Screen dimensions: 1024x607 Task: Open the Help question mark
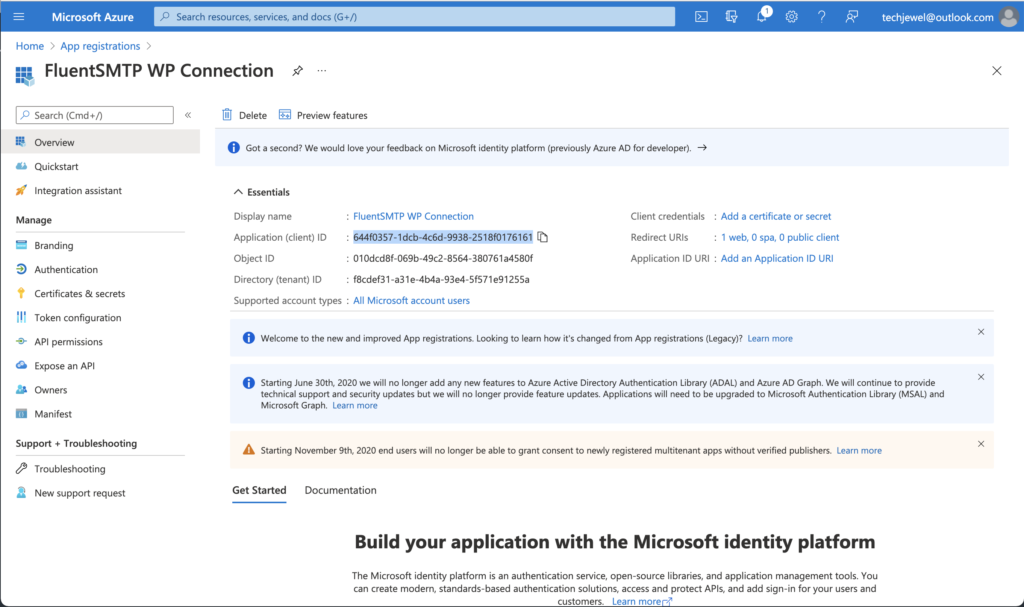(822, 17)
